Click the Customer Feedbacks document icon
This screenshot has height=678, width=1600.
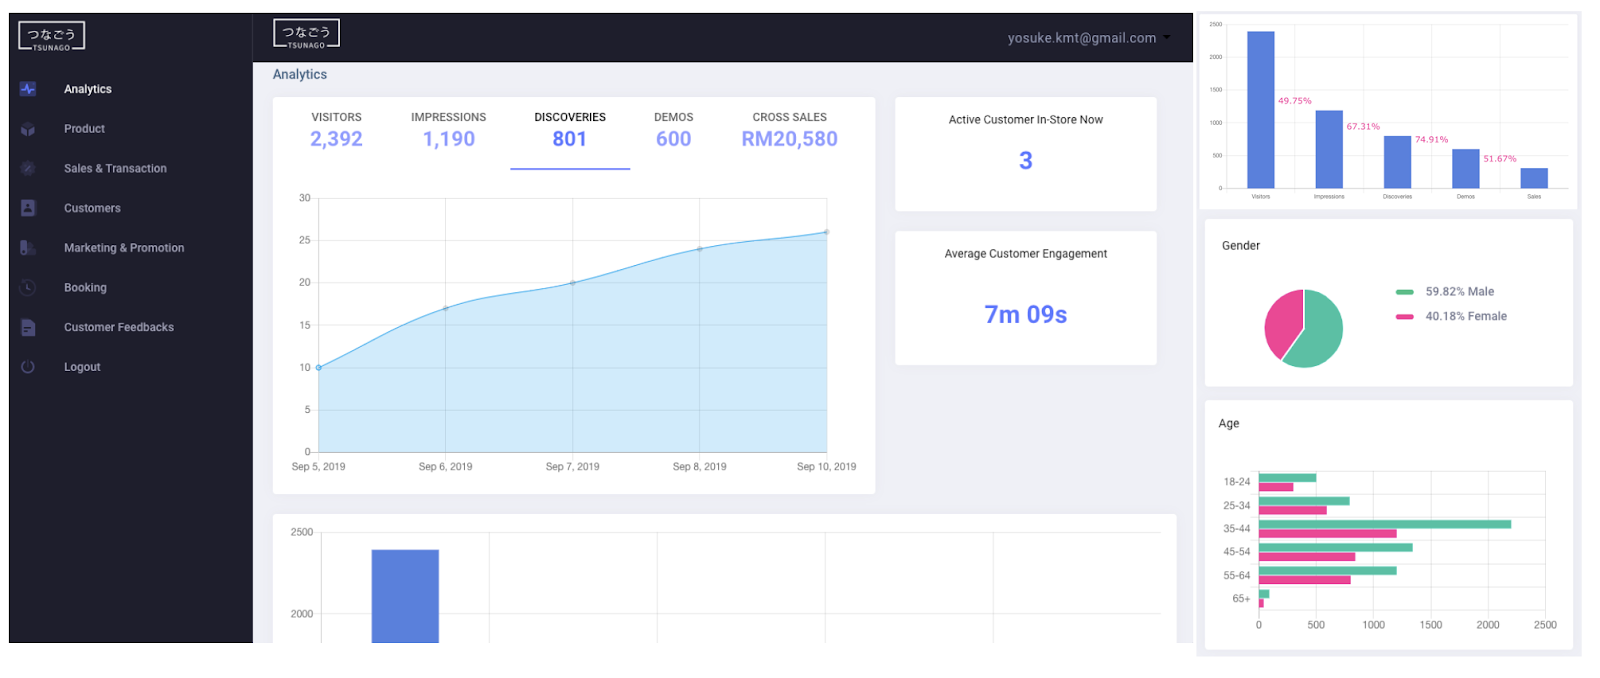[28, 327]
